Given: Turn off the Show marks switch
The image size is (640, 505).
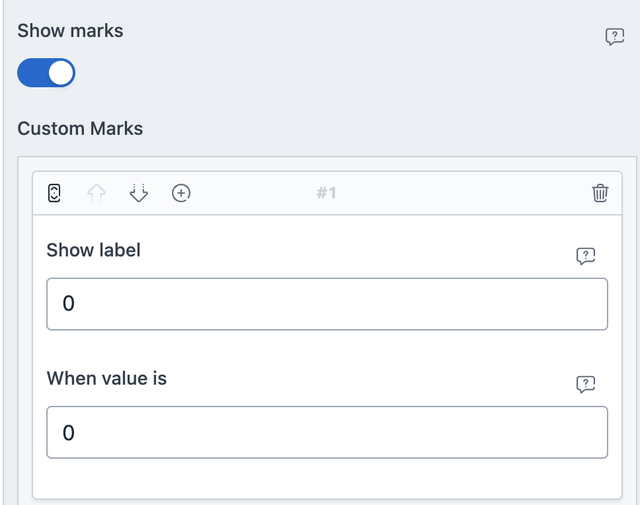Looking at the screenshot, I should (46, 73).
